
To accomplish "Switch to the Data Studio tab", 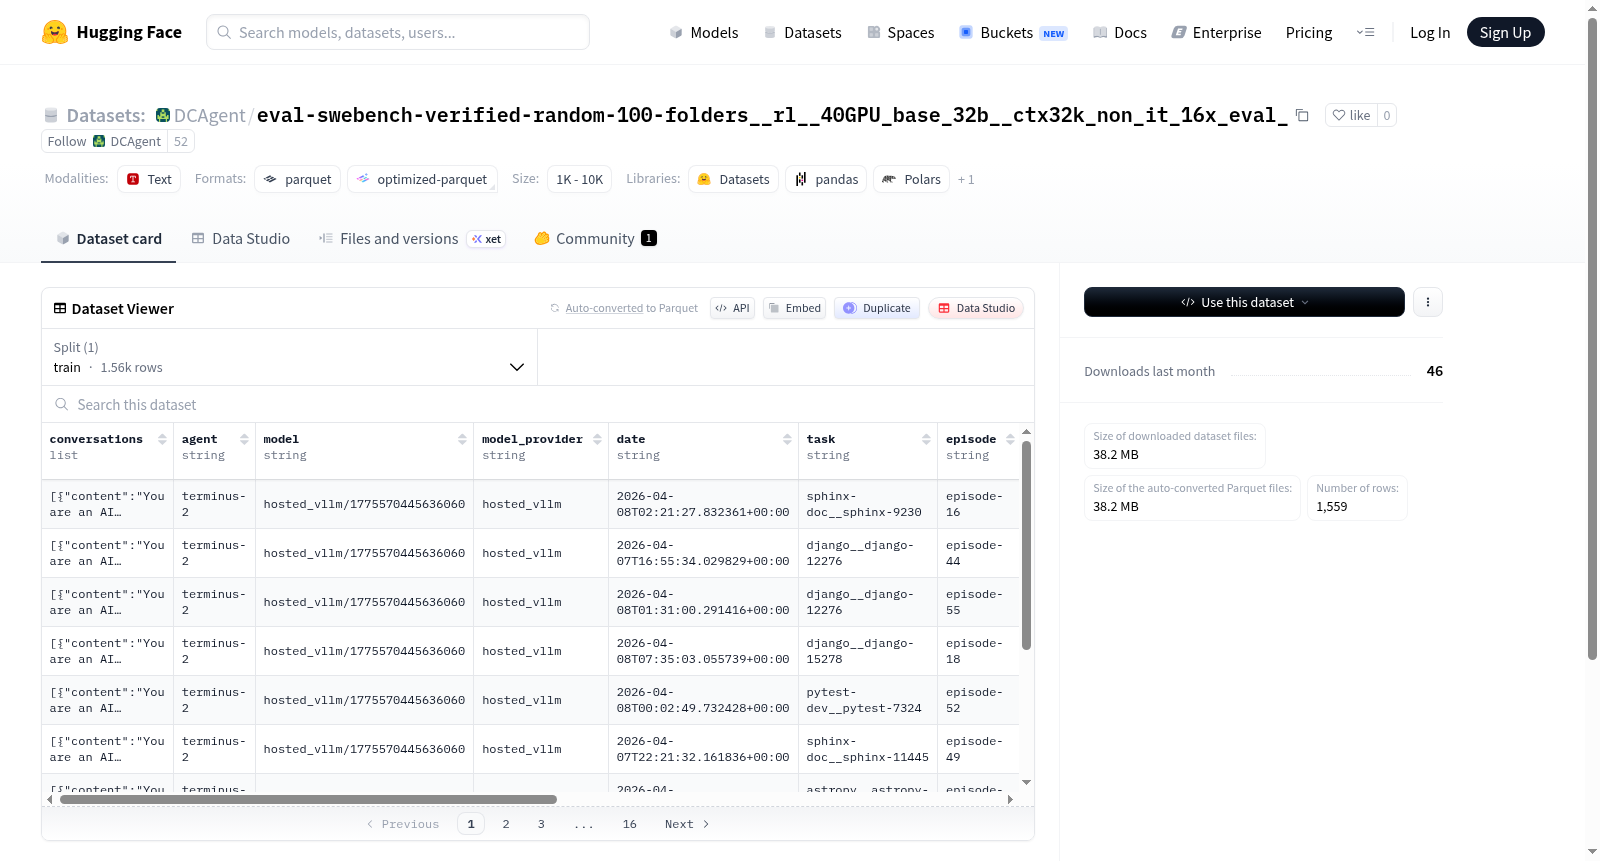I will pos(240,239).
